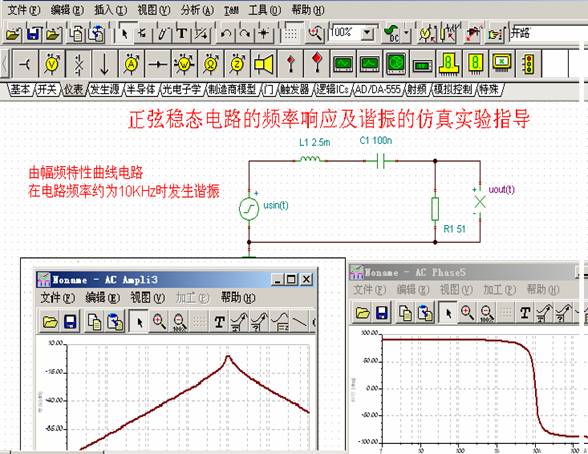Switch to the 发生源 component tab

pyautogui.click(x=105, y=89)
